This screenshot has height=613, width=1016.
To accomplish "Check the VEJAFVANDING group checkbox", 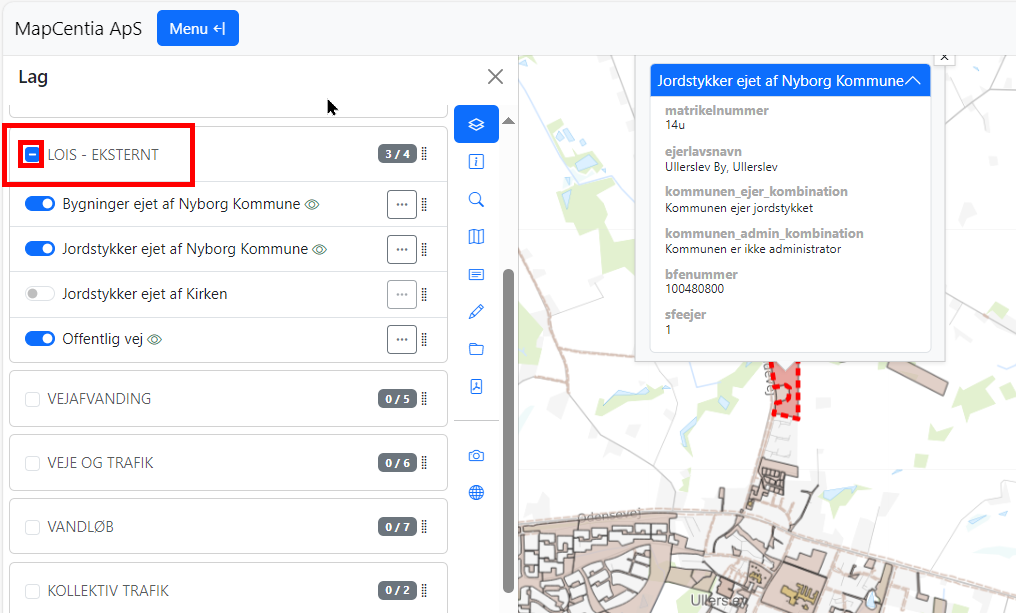I will coord(33,399).
